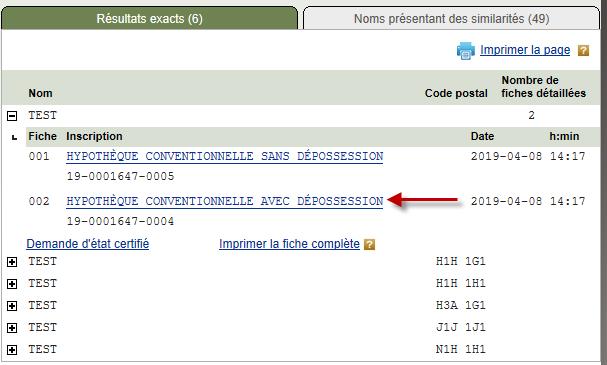Click Imprimer la fiche complète link

coord(289,244)
